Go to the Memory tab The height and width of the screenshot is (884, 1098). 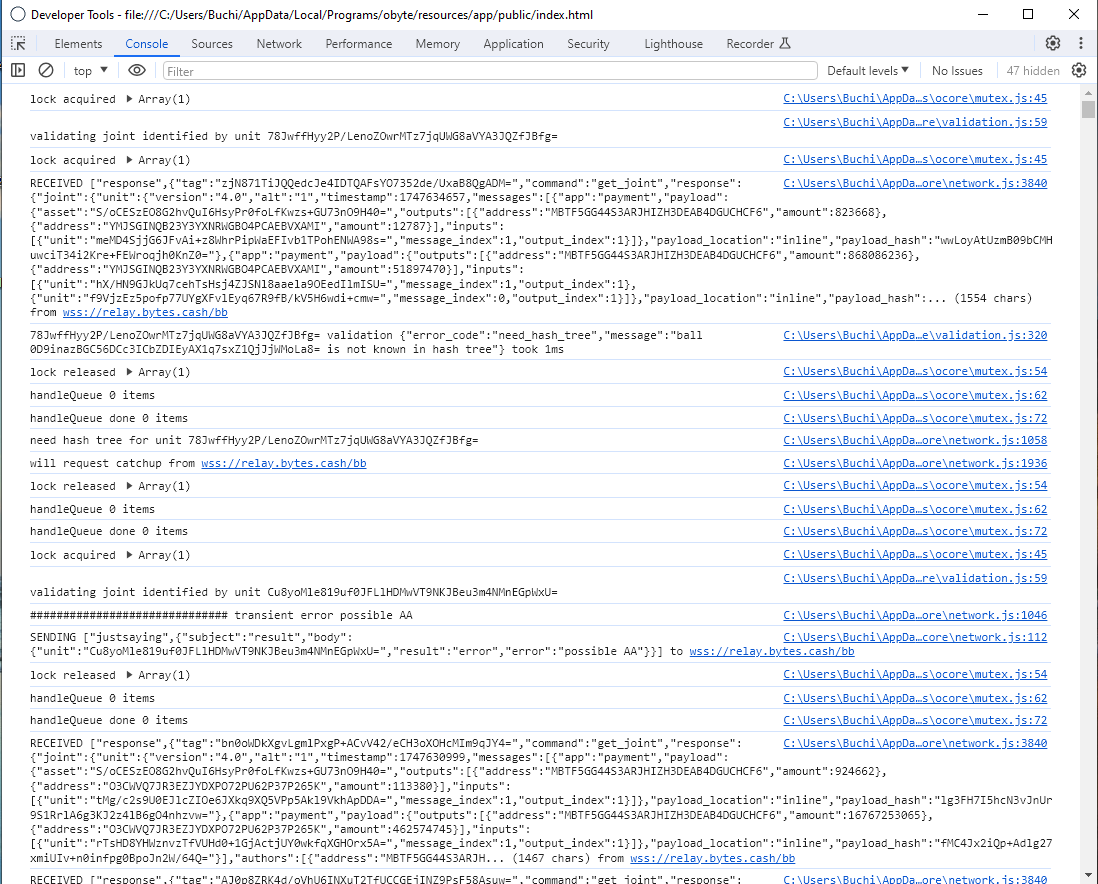(x=438, y=43)
